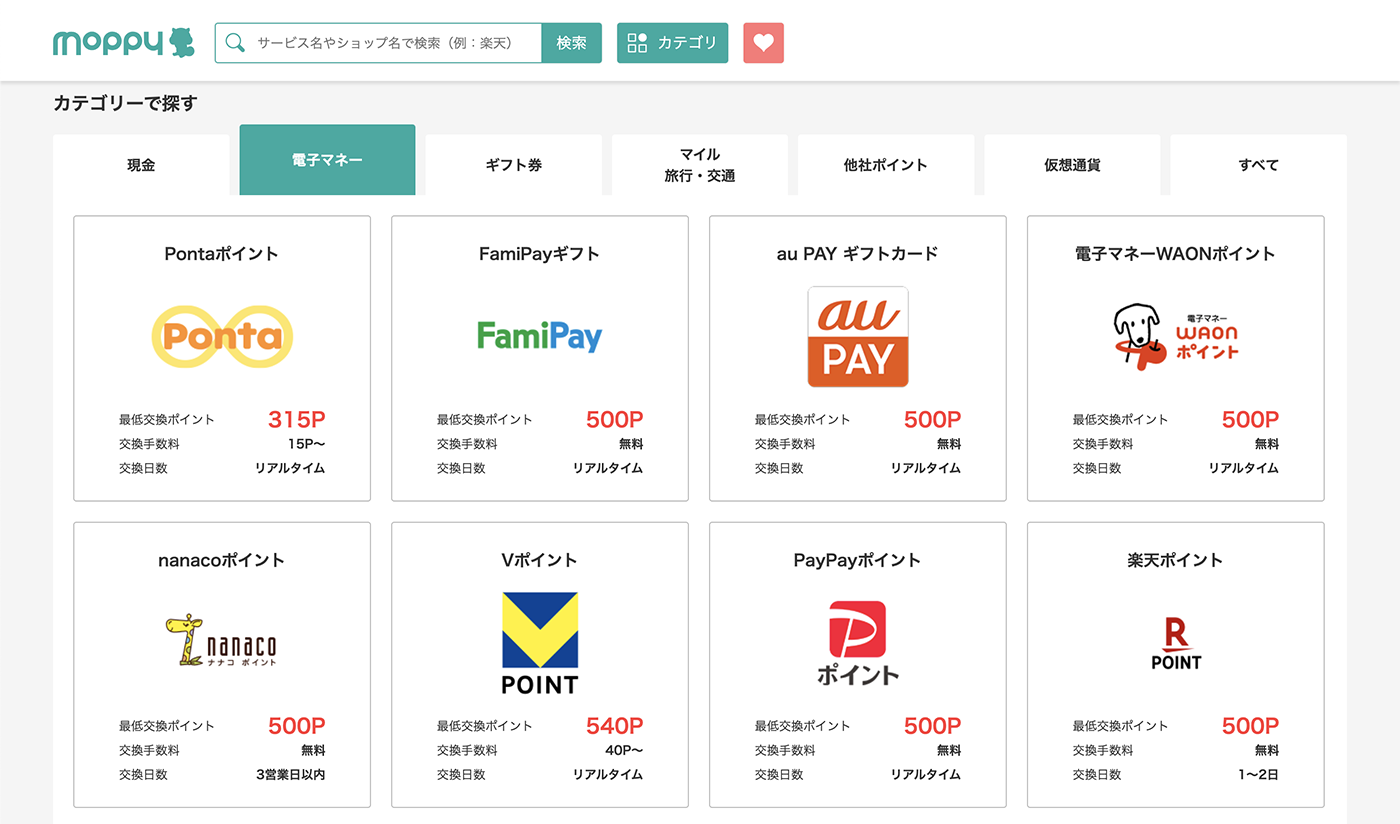Open the マイル 旅行・交通 tab
Viewport: 1400px width, 824px height.
tap(700, 165)
